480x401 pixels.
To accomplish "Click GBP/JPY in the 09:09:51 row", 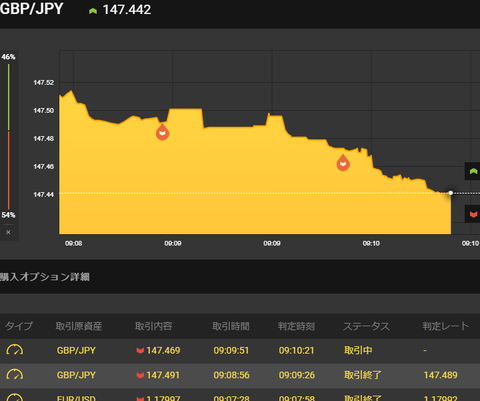I will (x=76, y=351).
